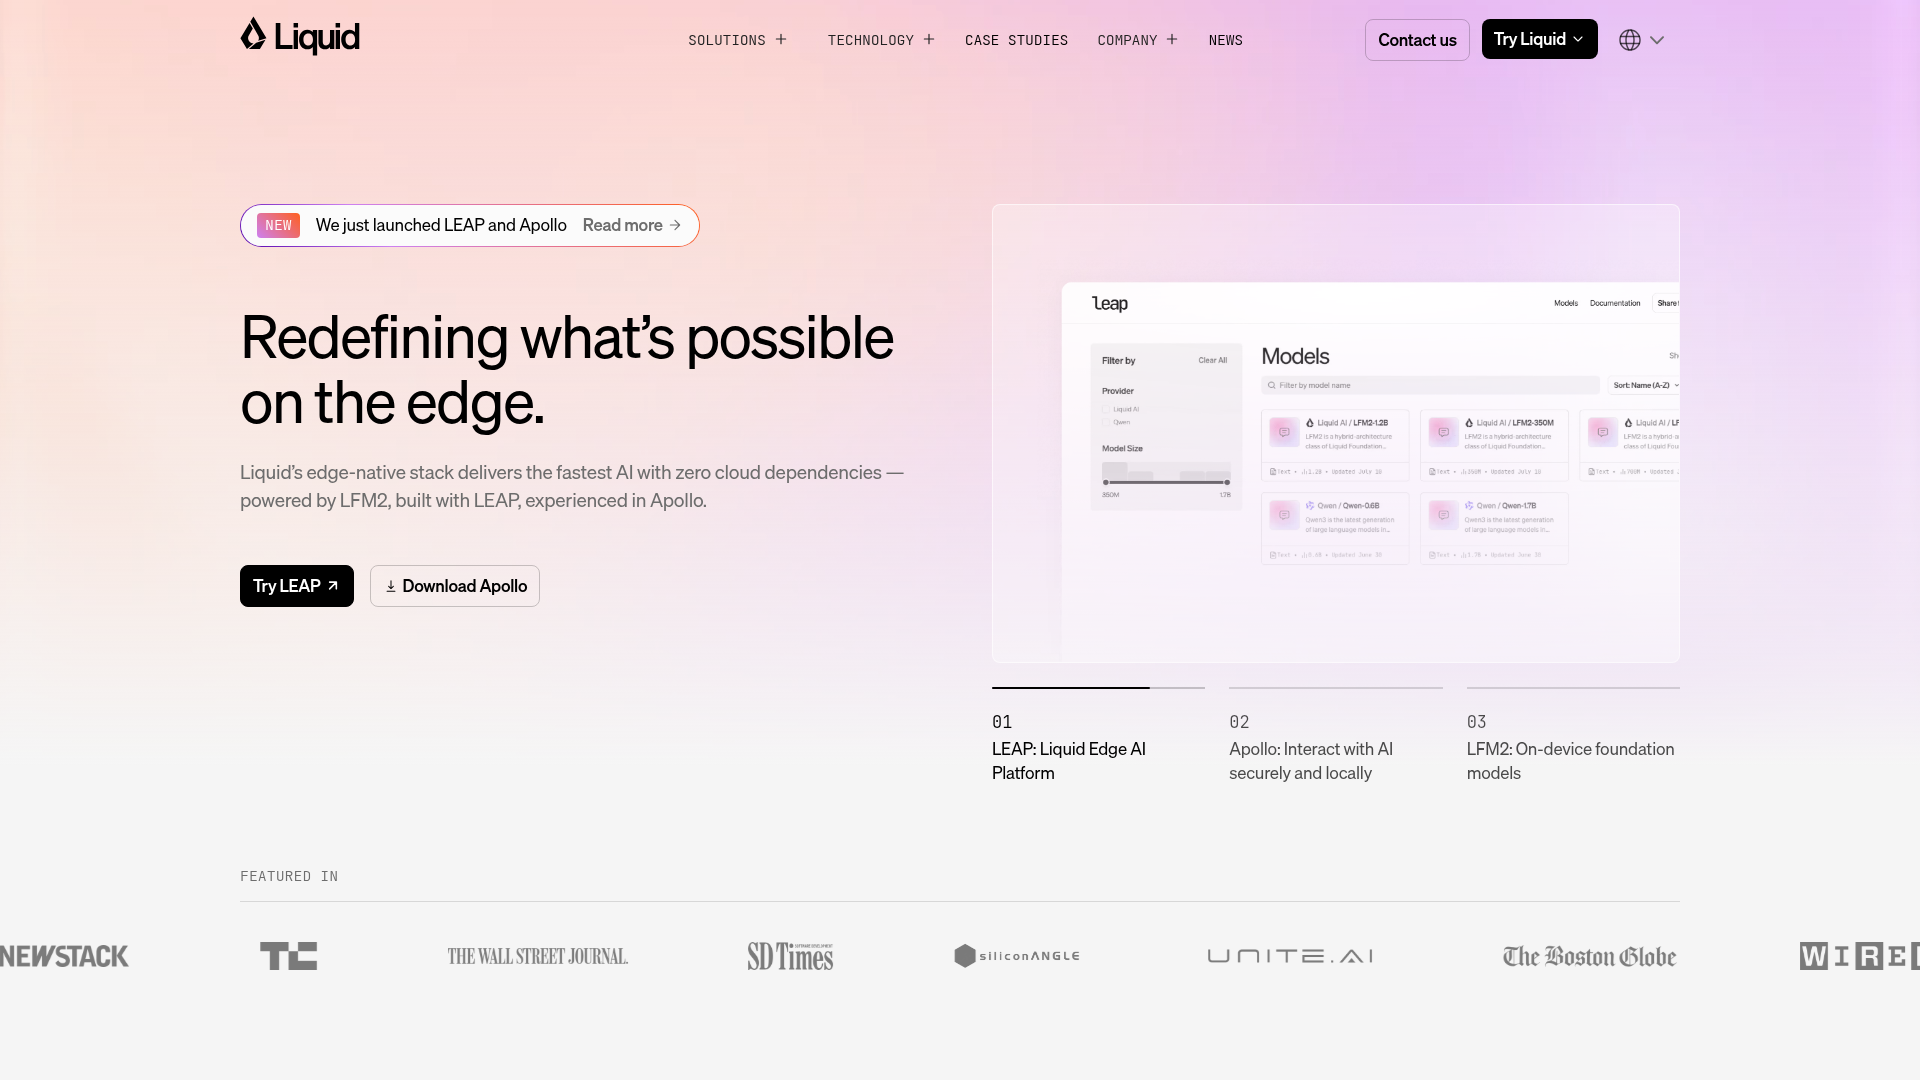This screenshot has width=1920, height=1080.
Task: Click the SD Times logo
Action: [x=790, y=956]
